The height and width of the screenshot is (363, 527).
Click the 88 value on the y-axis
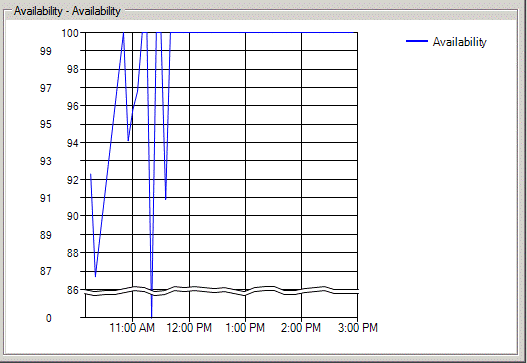tap(73, 253)
